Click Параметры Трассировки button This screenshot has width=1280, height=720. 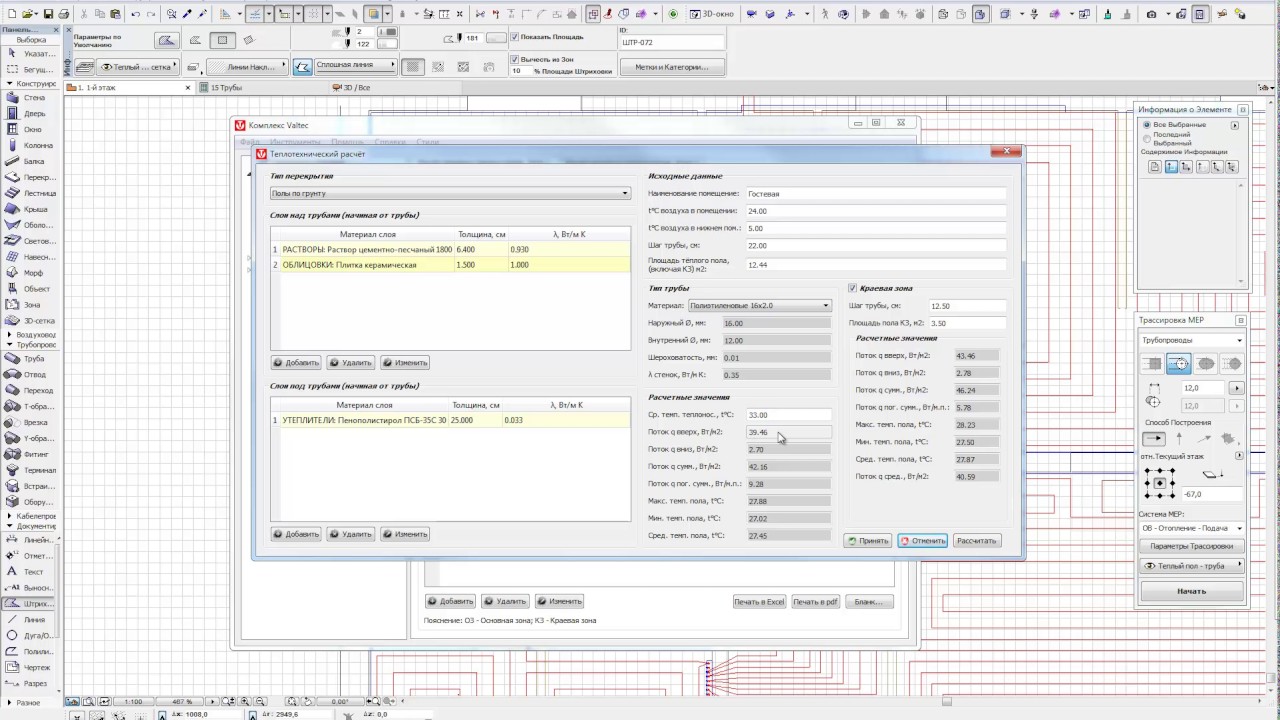click(1192, 546)
